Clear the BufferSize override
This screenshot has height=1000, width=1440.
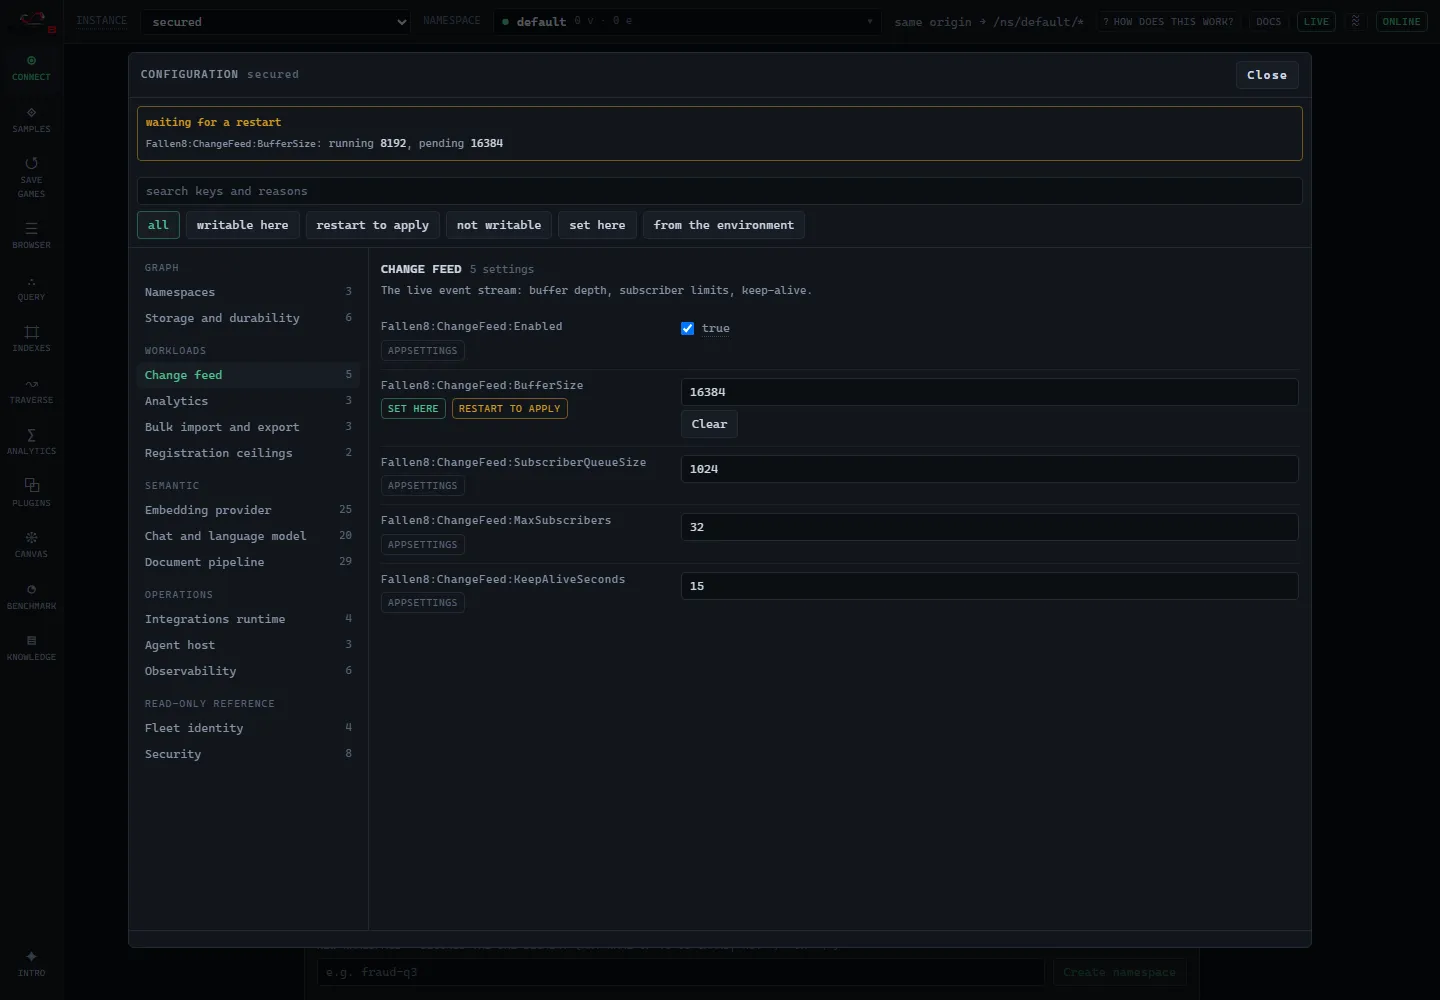pos(709,424)
